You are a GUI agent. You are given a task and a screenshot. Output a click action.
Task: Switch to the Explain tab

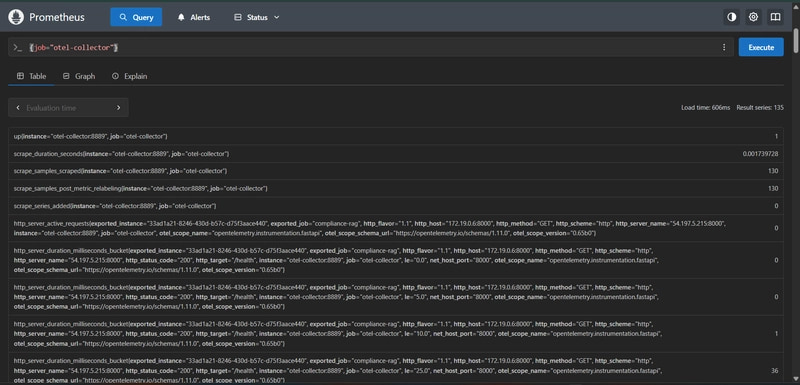pyautogui.click(x=130, y=76)
